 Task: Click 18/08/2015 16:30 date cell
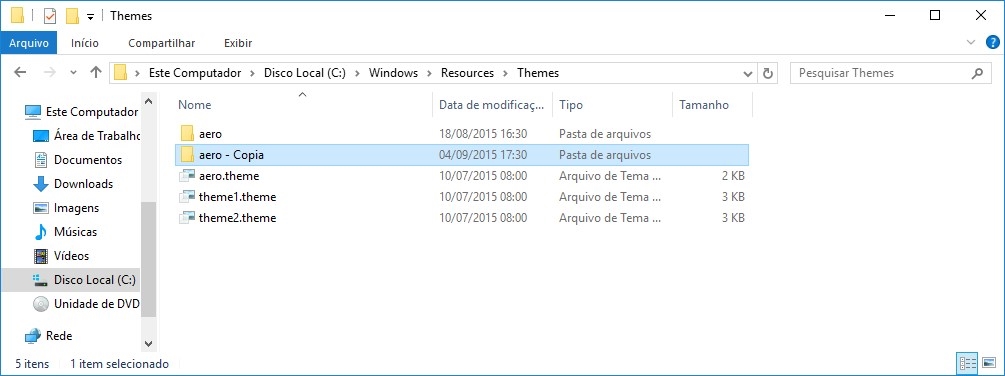click(x=483, y=134)
